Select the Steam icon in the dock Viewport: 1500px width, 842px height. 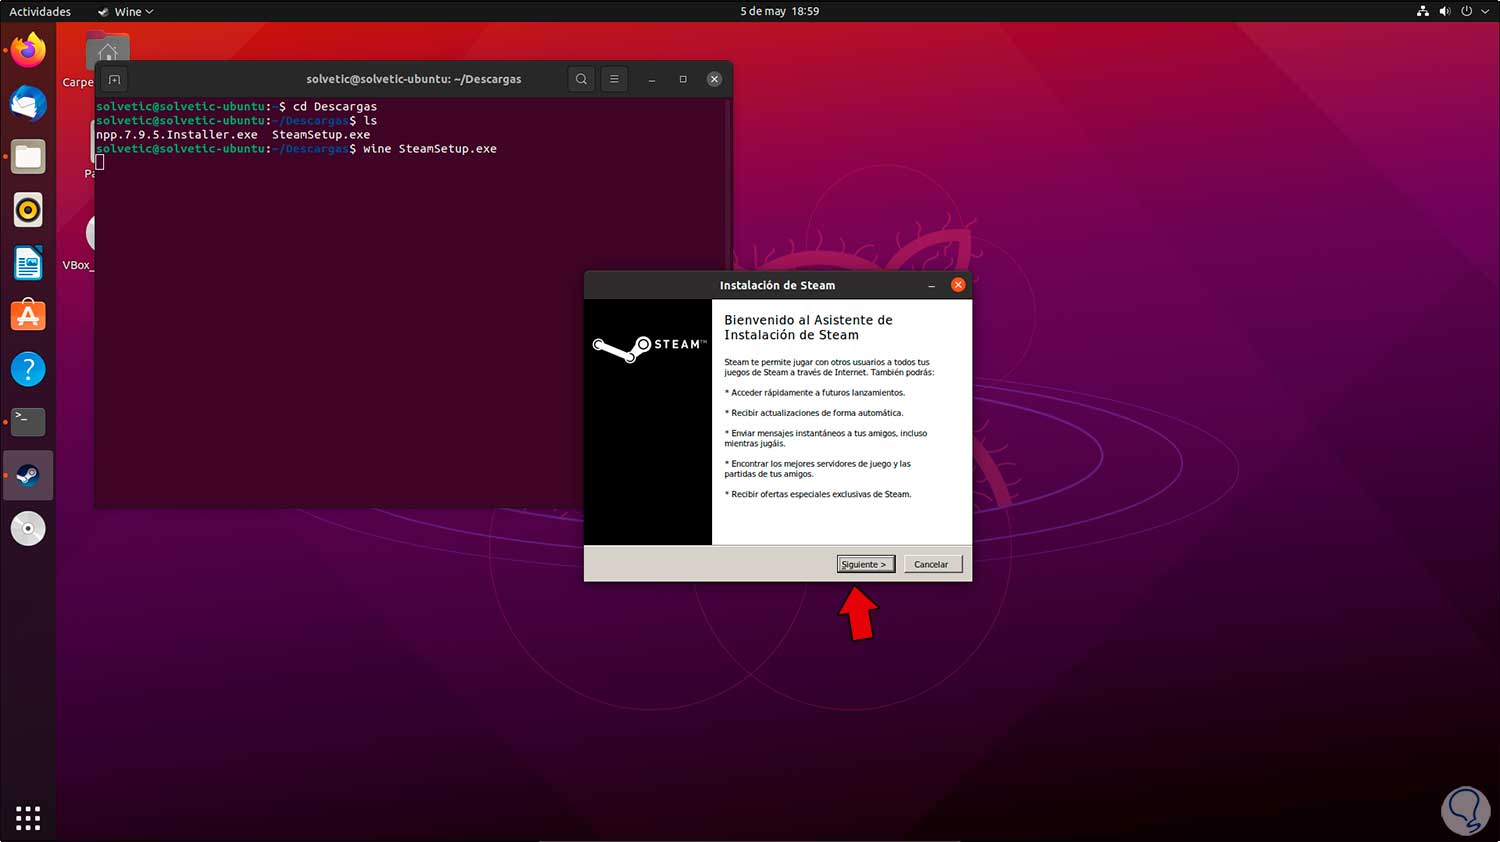[28, 475]
